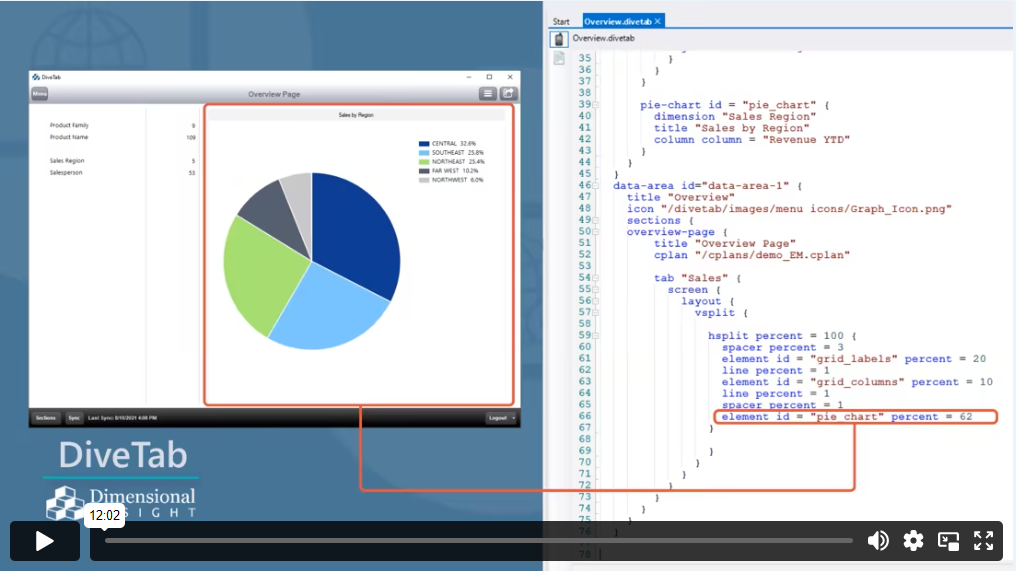Collapse the screen block at line 55
The height and width of the screenshot is (571, 1016).
click(x=595, y=290)
